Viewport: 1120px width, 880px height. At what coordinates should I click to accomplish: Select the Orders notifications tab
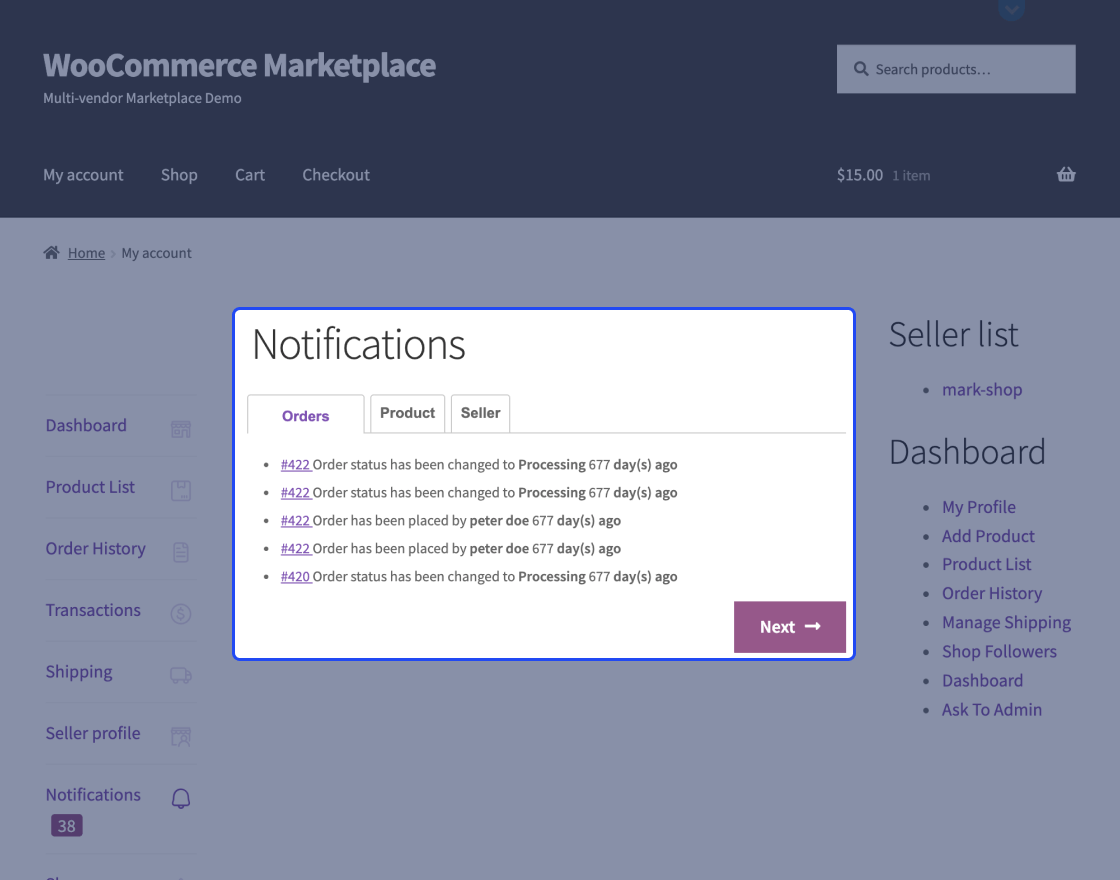coord(305,416)
